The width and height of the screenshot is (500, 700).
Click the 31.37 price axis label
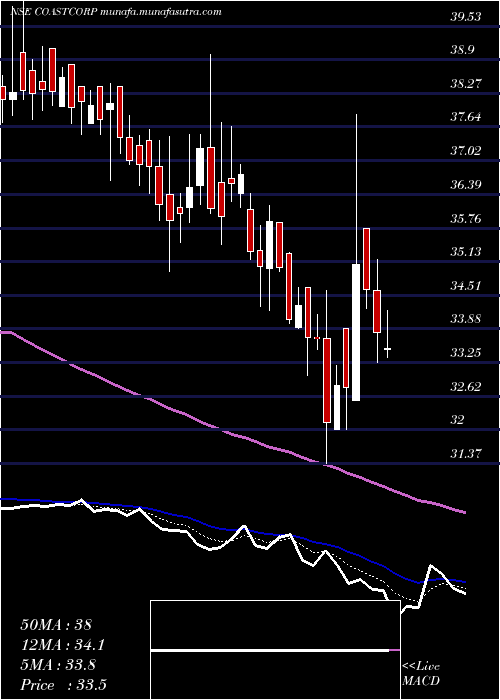[466, 454]
